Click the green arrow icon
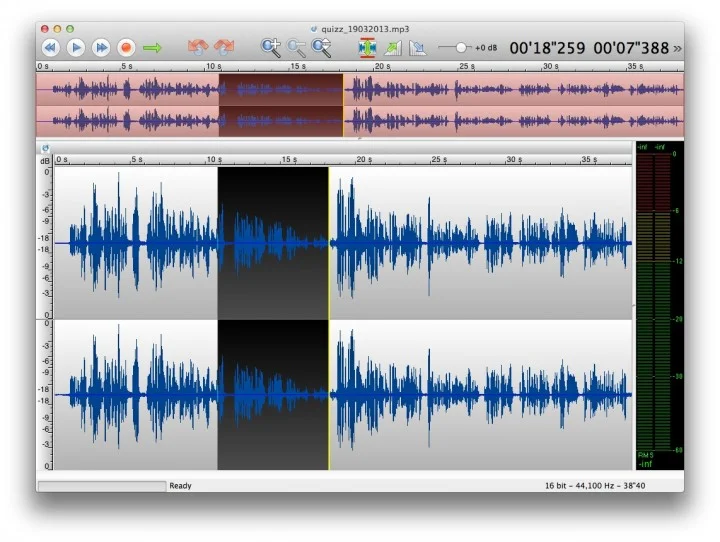This screenshot has height=542, width=720. [x=152, y=47]
